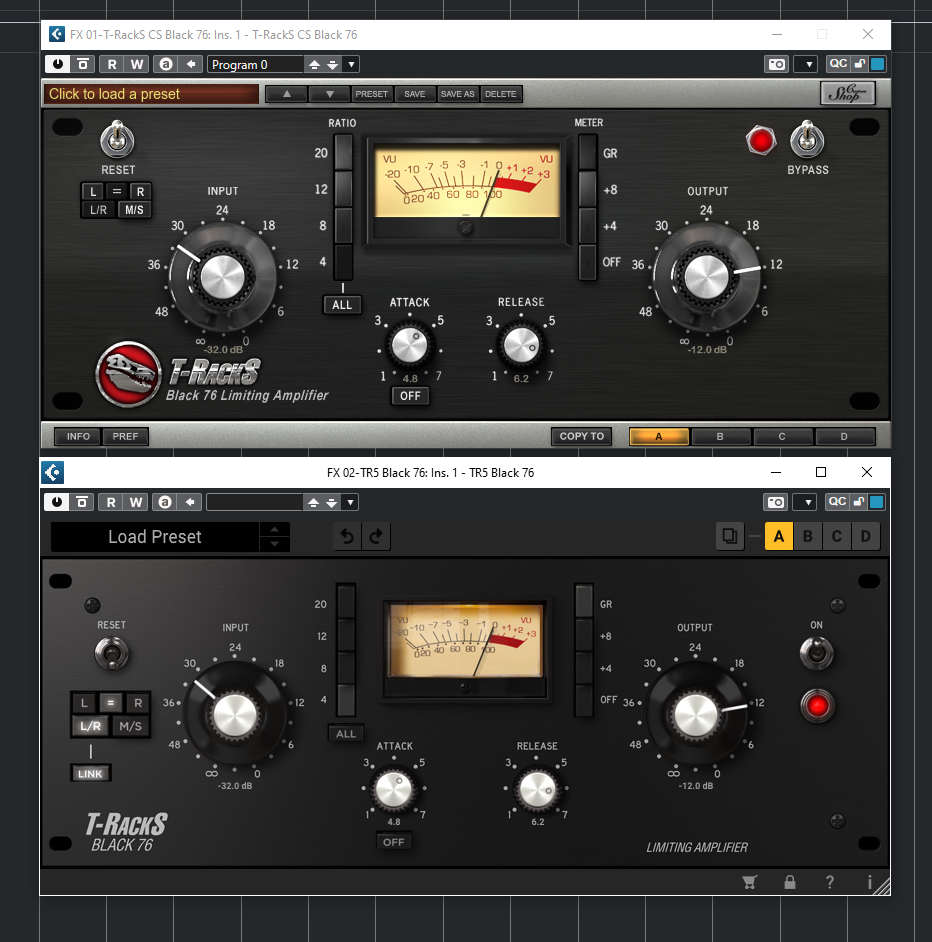Open the INFO panel

(x=78, y=436)
